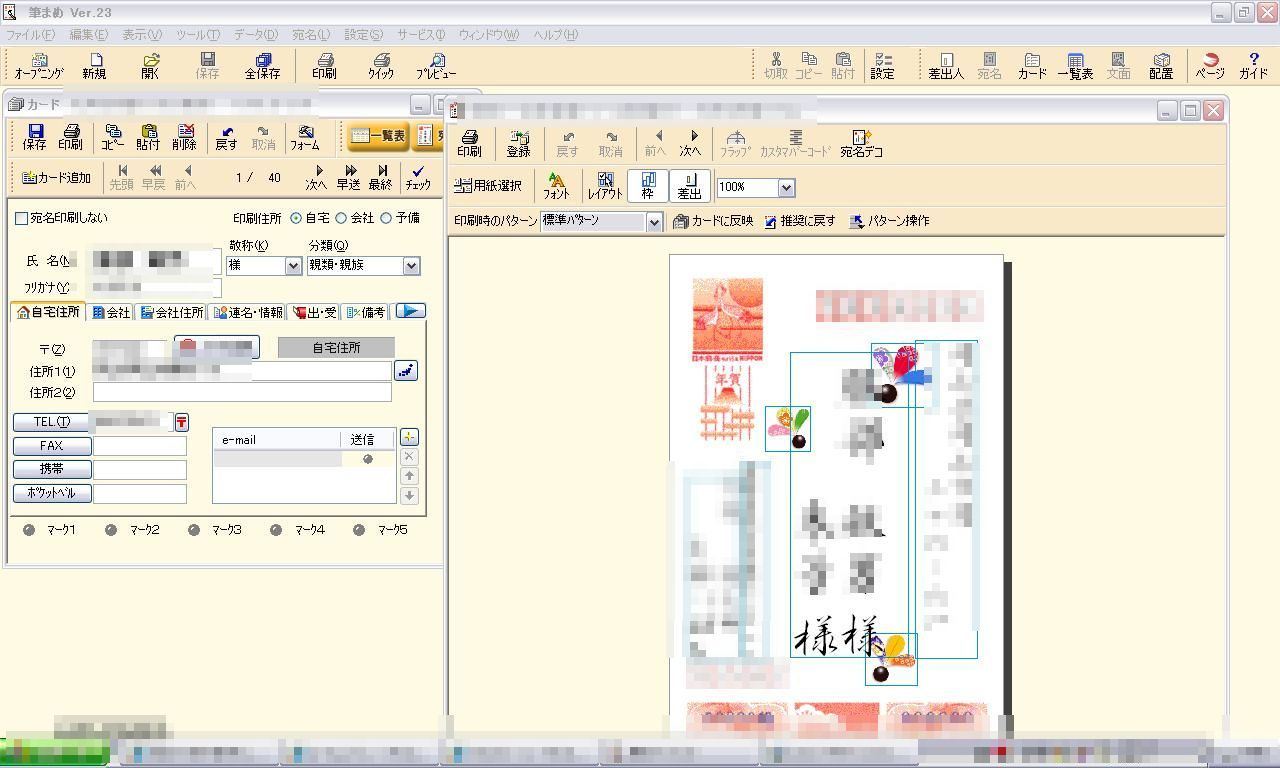Toggle the マーク1 indicator

29,530
